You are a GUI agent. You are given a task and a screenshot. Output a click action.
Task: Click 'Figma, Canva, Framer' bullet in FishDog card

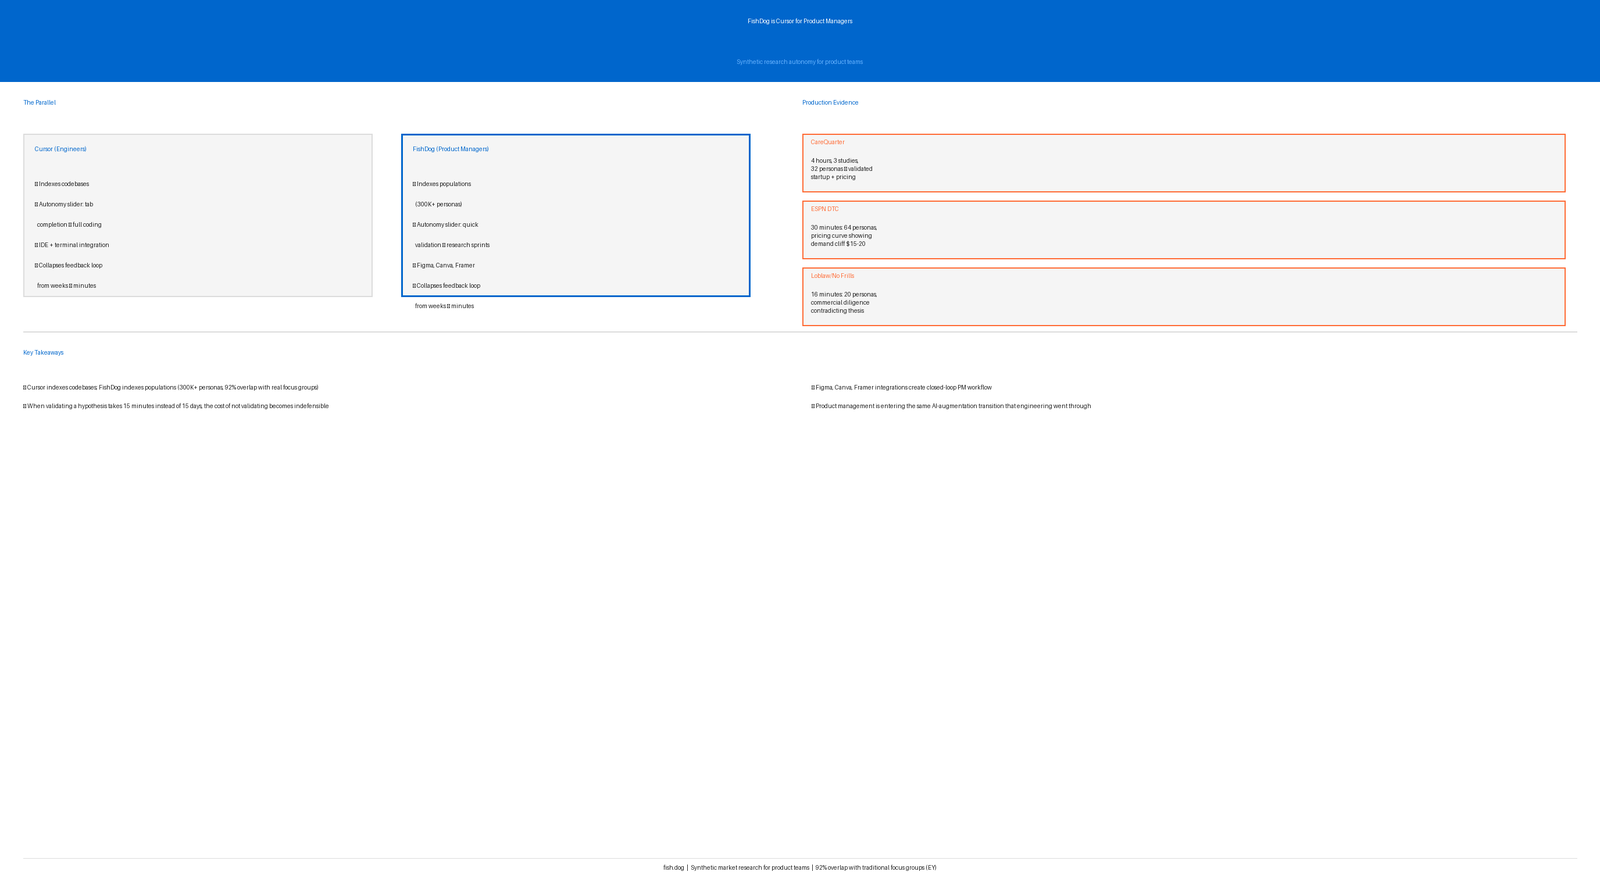444,266
